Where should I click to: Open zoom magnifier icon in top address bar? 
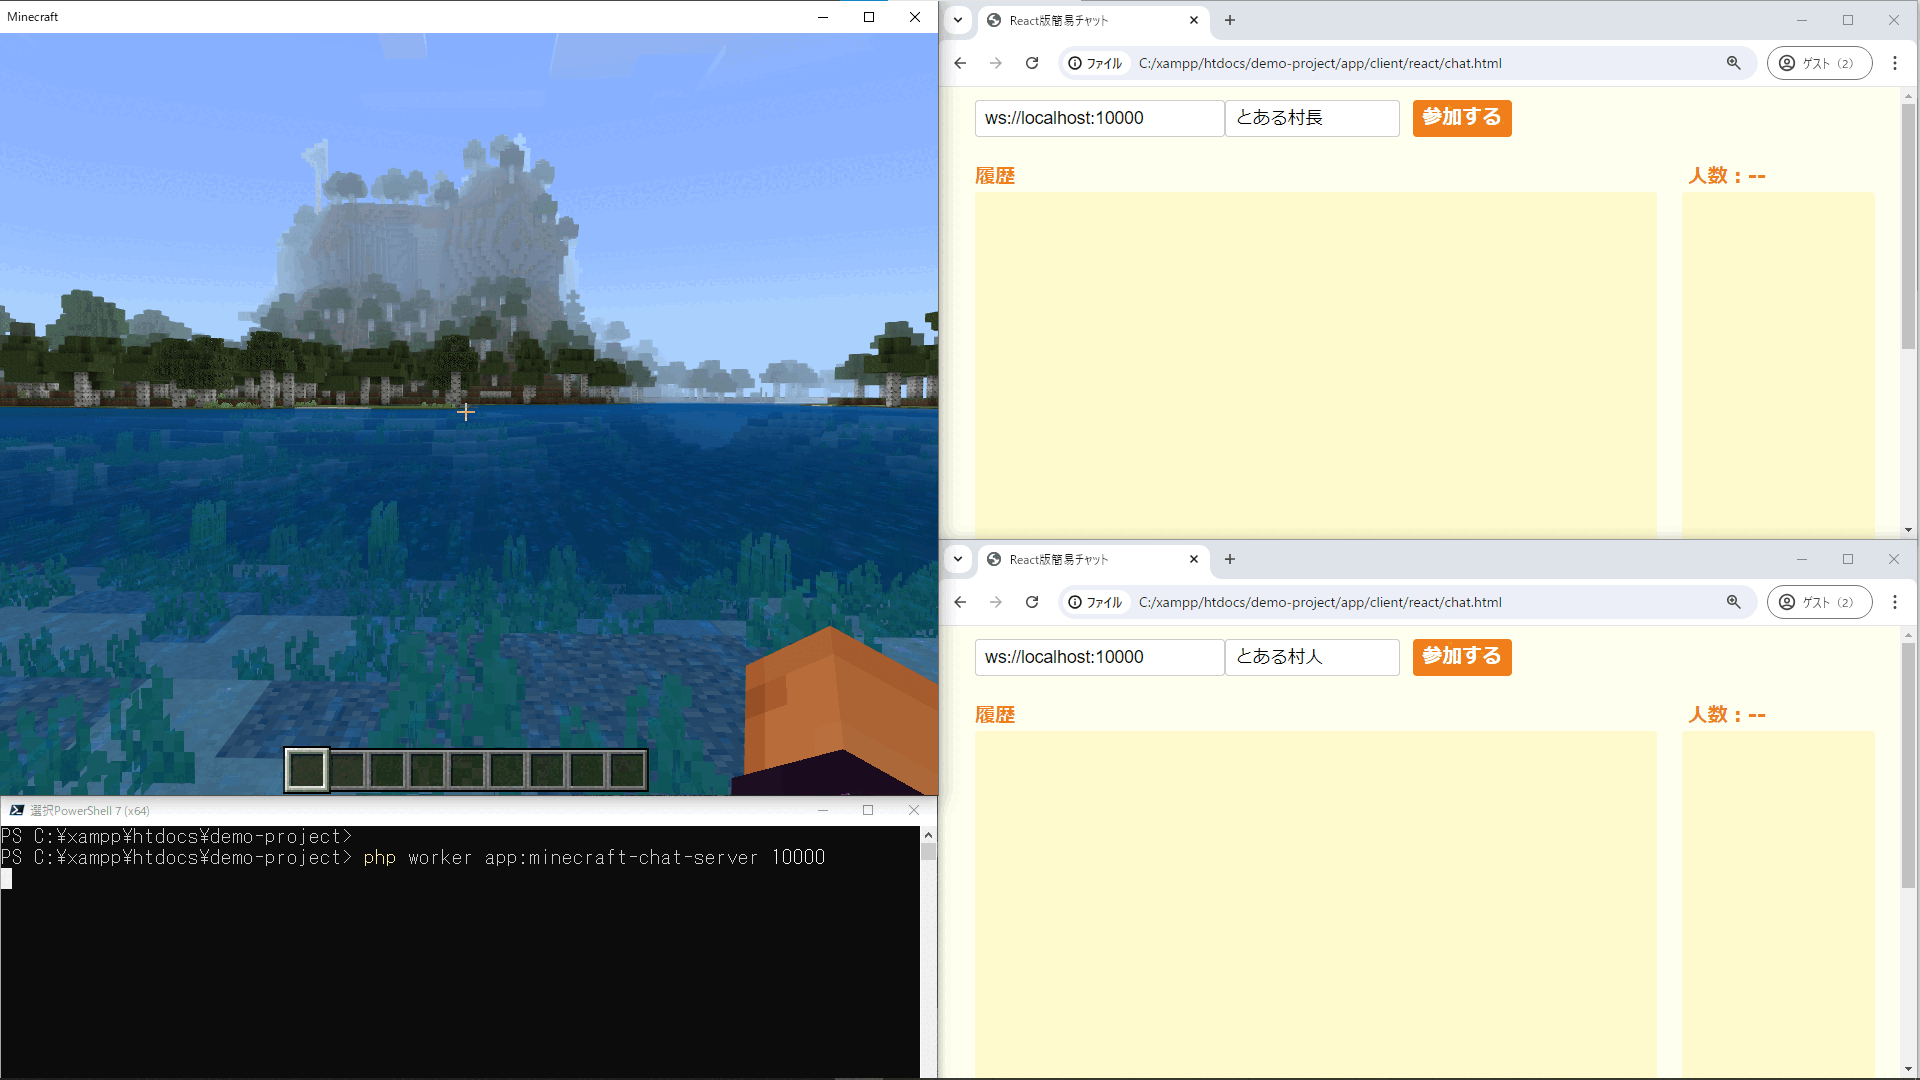[x=1733, y=63]
